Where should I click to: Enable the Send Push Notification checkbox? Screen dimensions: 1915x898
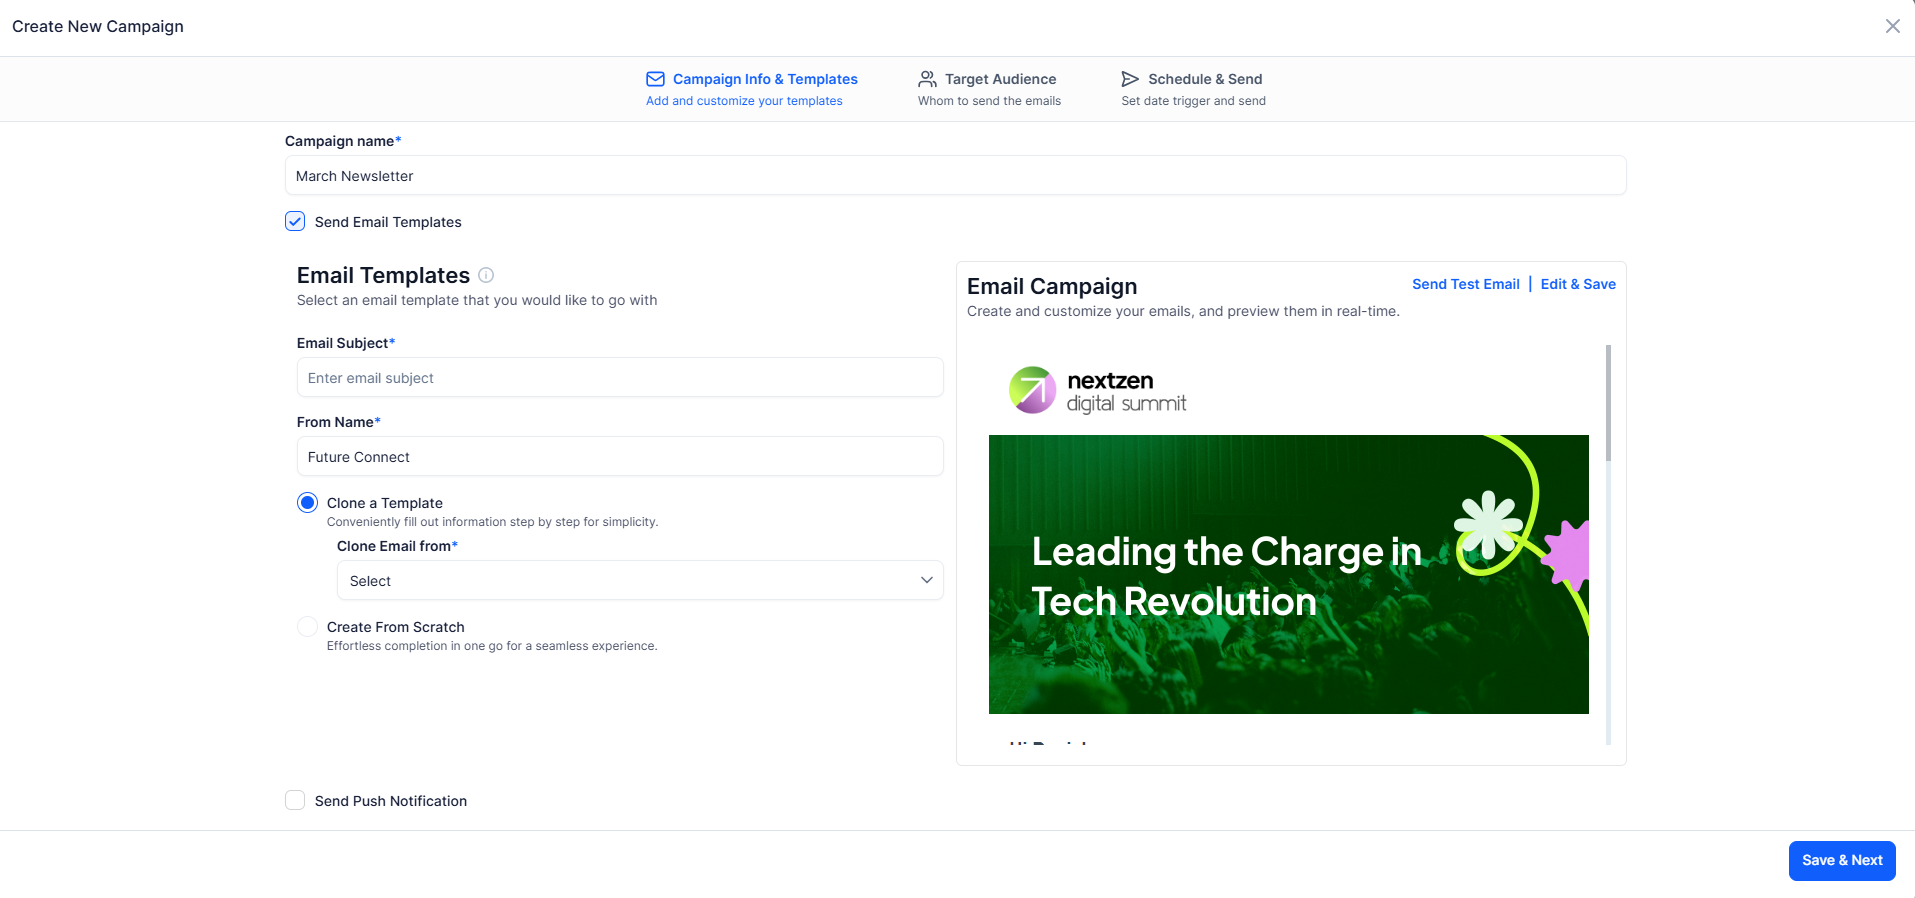pyautogui.click(x=295, y=800)
